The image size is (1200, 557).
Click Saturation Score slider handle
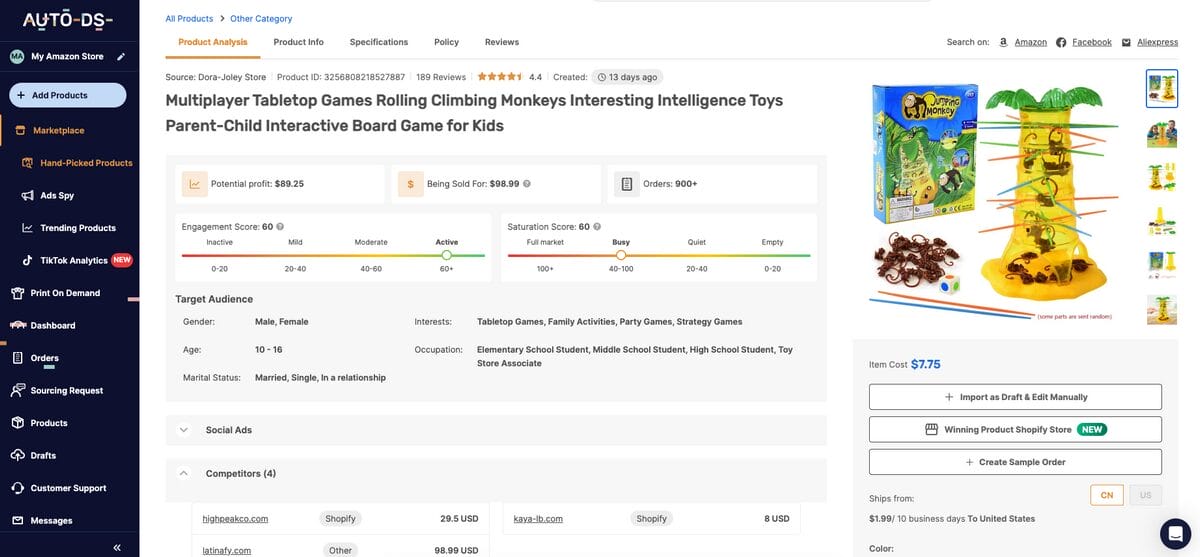click(x=621, y=255)
